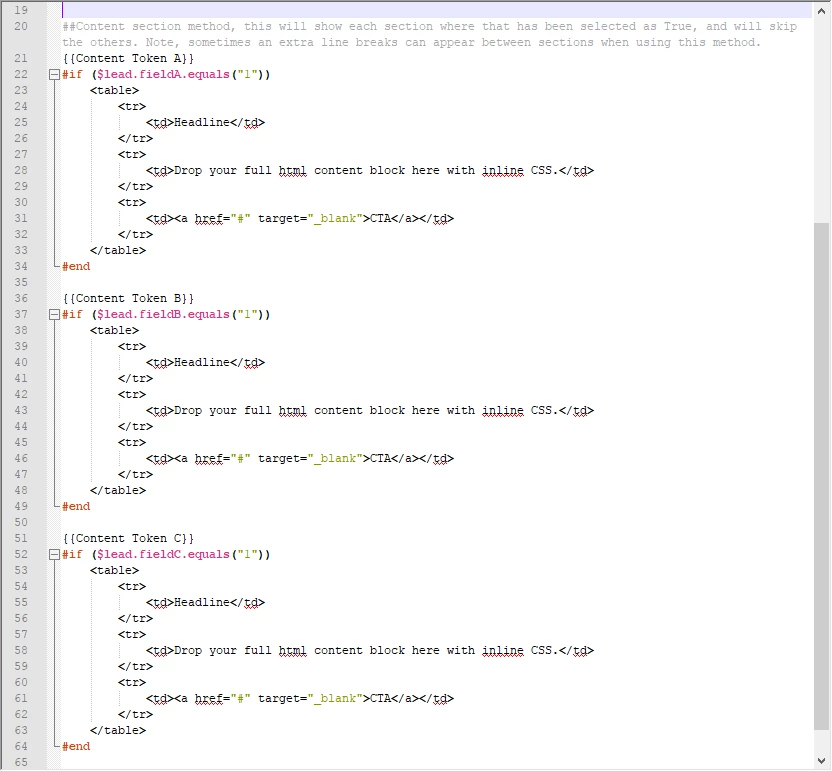832x771 pixels.
Task: Click '#end' on line 49
Action: click(76, 506)
